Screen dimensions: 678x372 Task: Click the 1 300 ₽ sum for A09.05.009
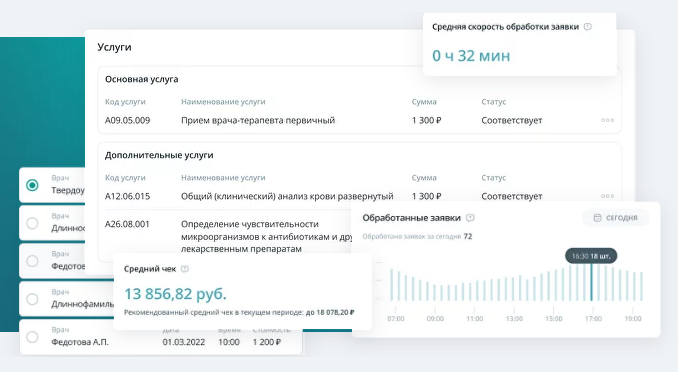click(x=426, y=120)
